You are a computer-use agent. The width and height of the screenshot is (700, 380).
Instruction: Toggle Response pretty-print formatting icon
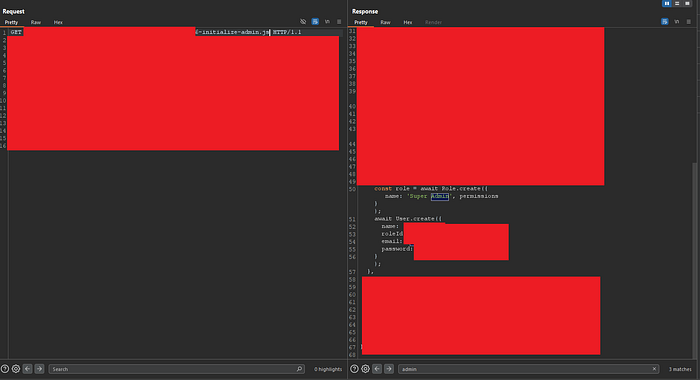665,21
